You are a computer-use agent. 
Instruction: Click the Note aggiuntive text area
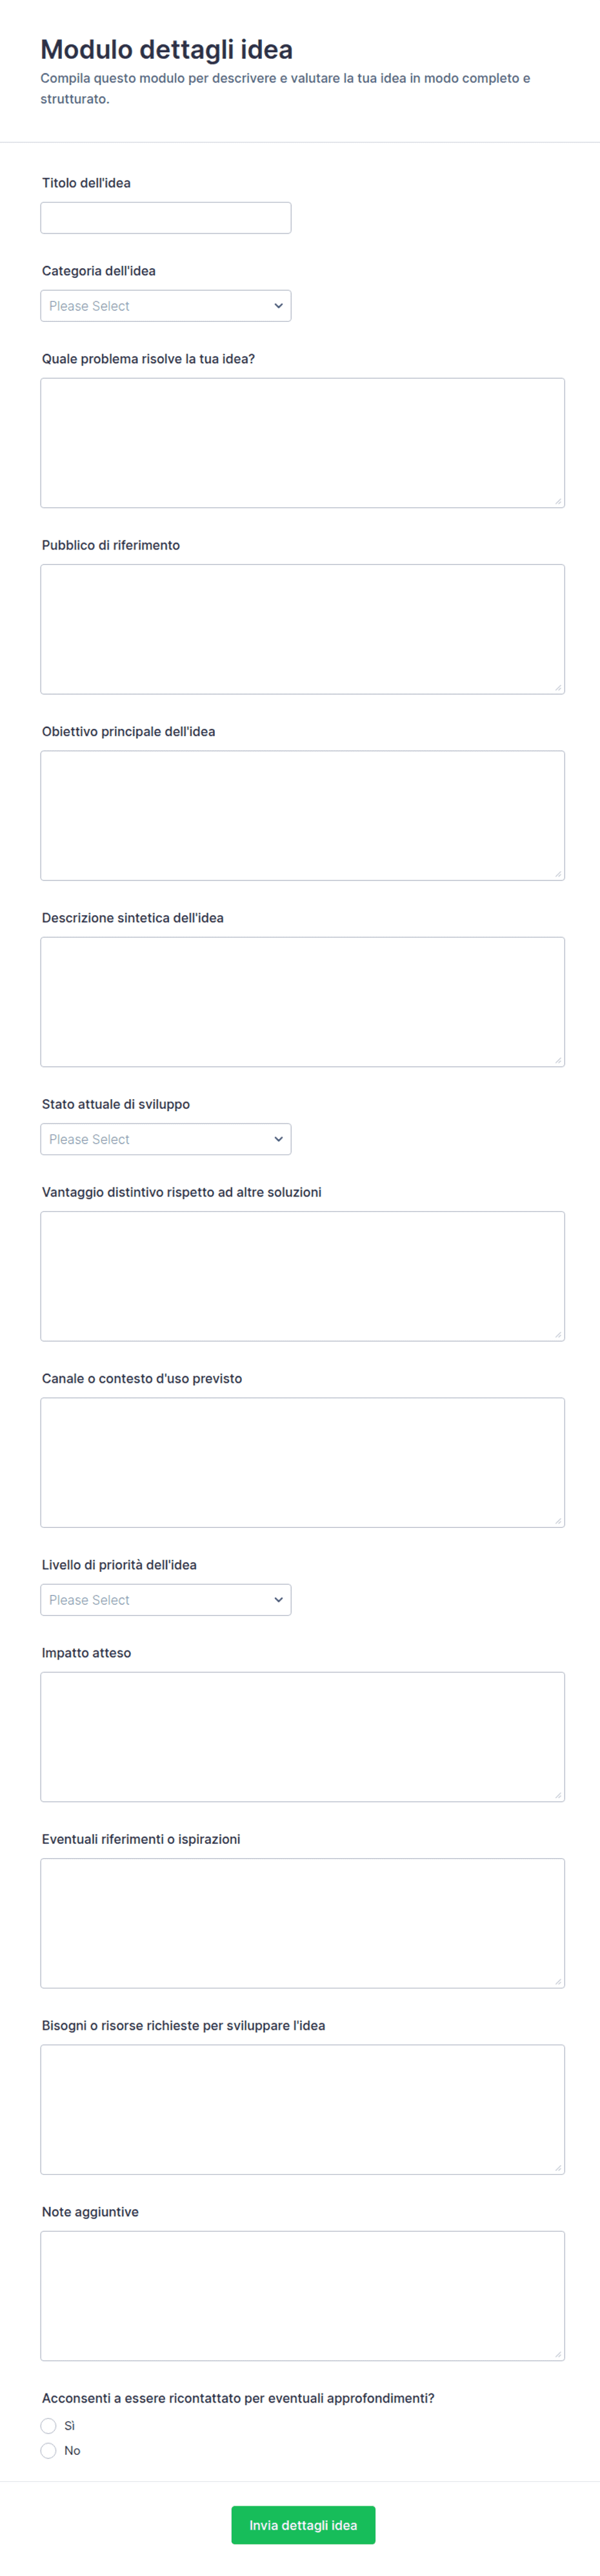(x=303, y=2296)
